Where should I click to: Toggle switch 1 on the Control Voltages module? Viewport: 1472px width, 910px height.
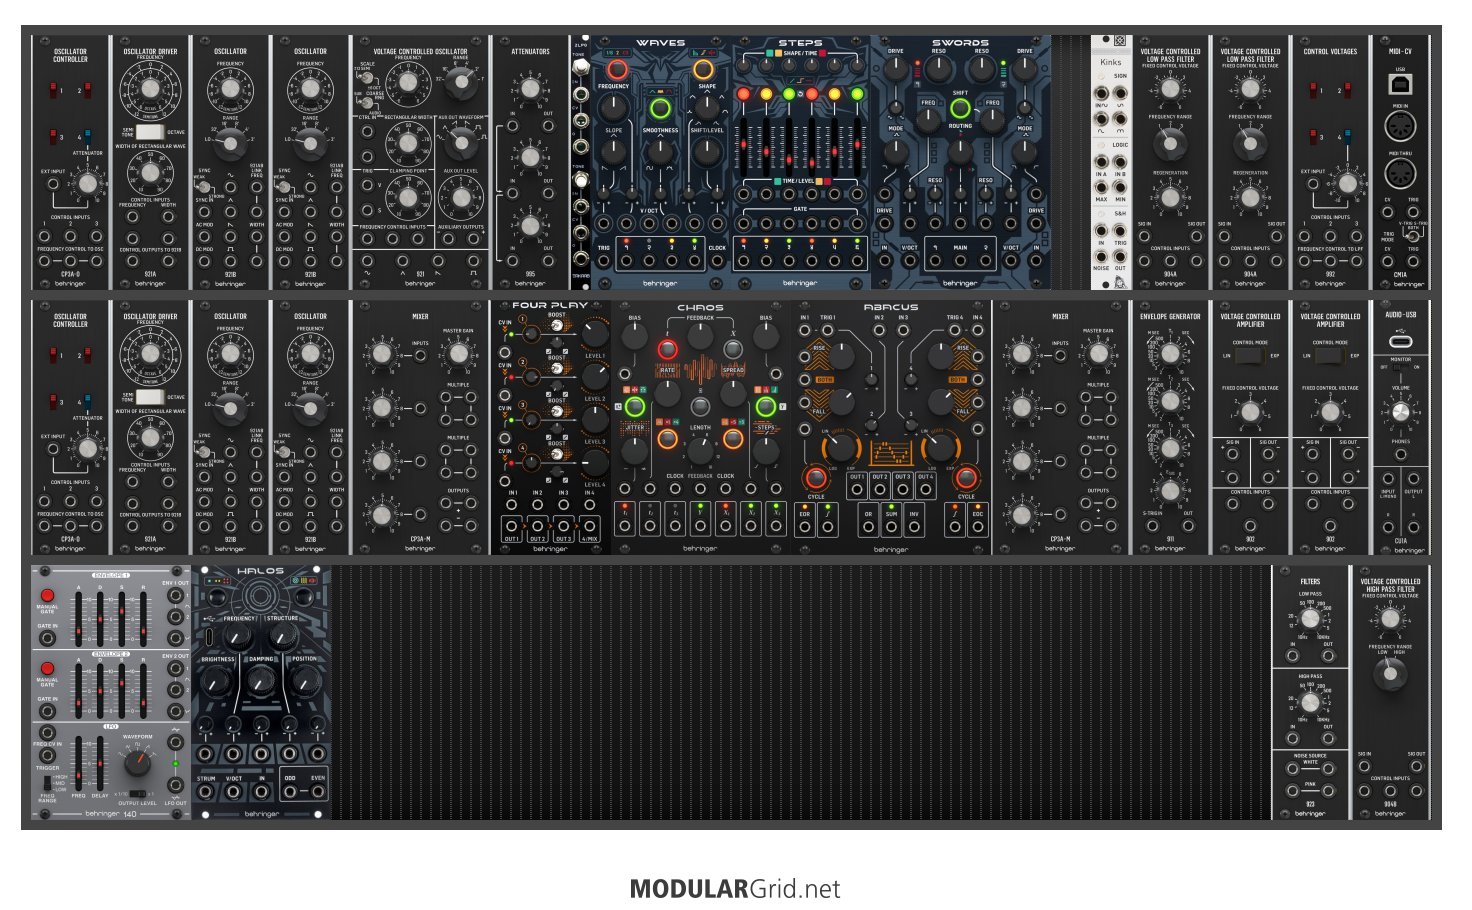tap(1313, 91)
